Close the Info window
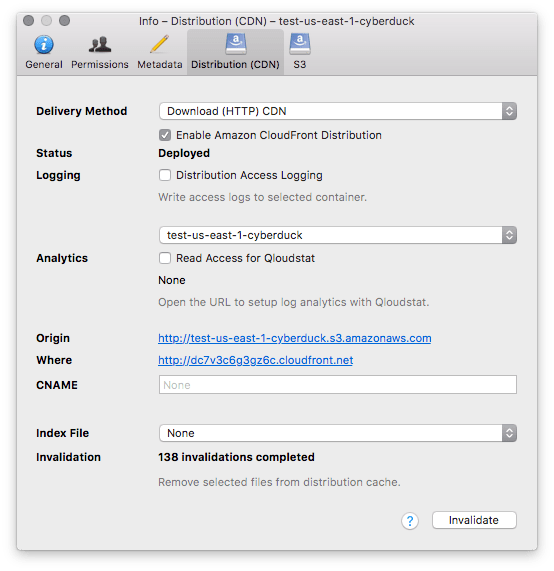 (x=28, y=20)
